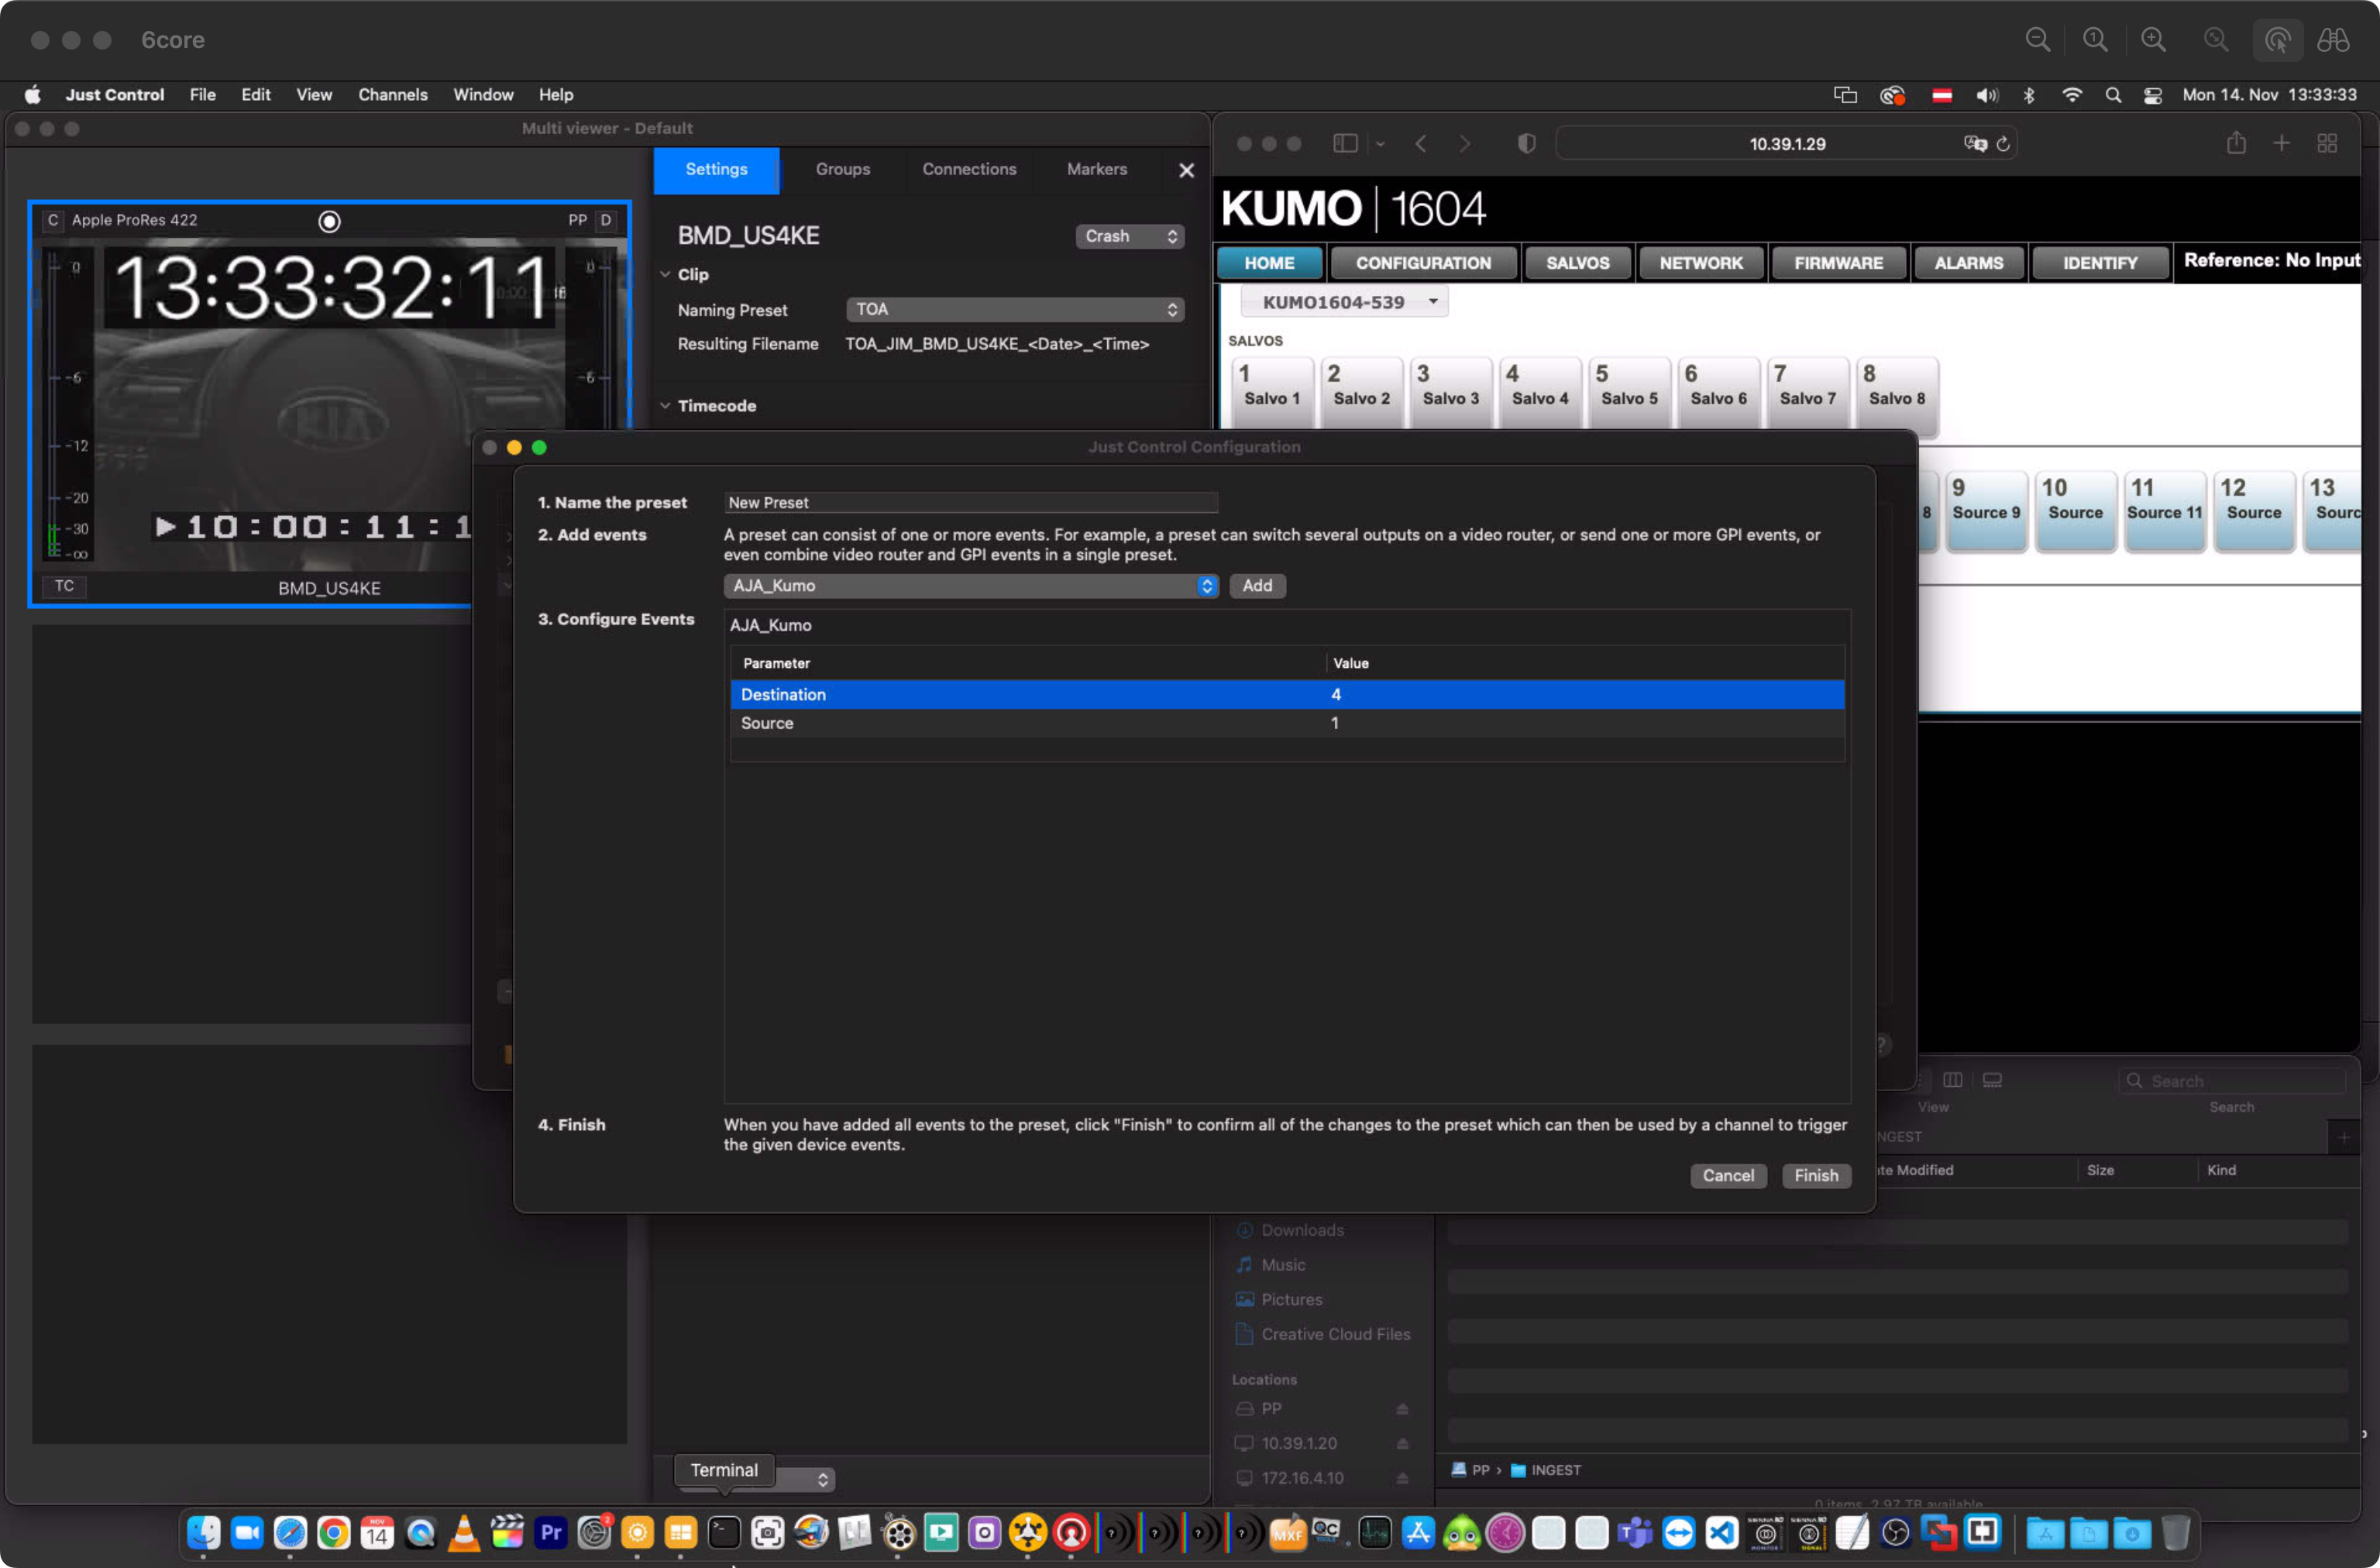Toggle the TC button below the viewer
Screen dimensions: 2380x1568
(64, 586)
